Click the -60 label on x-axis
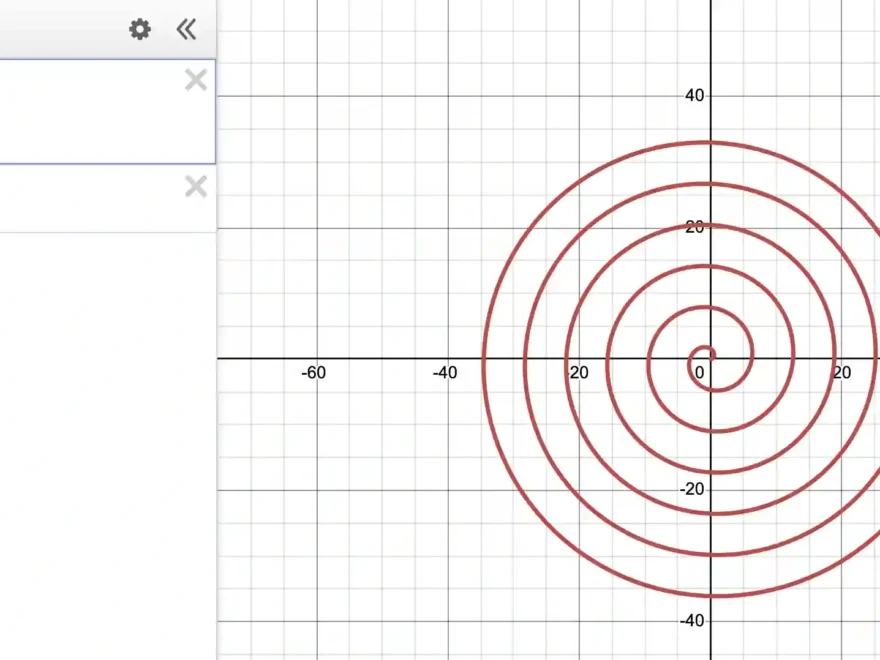 coord(314,372)
